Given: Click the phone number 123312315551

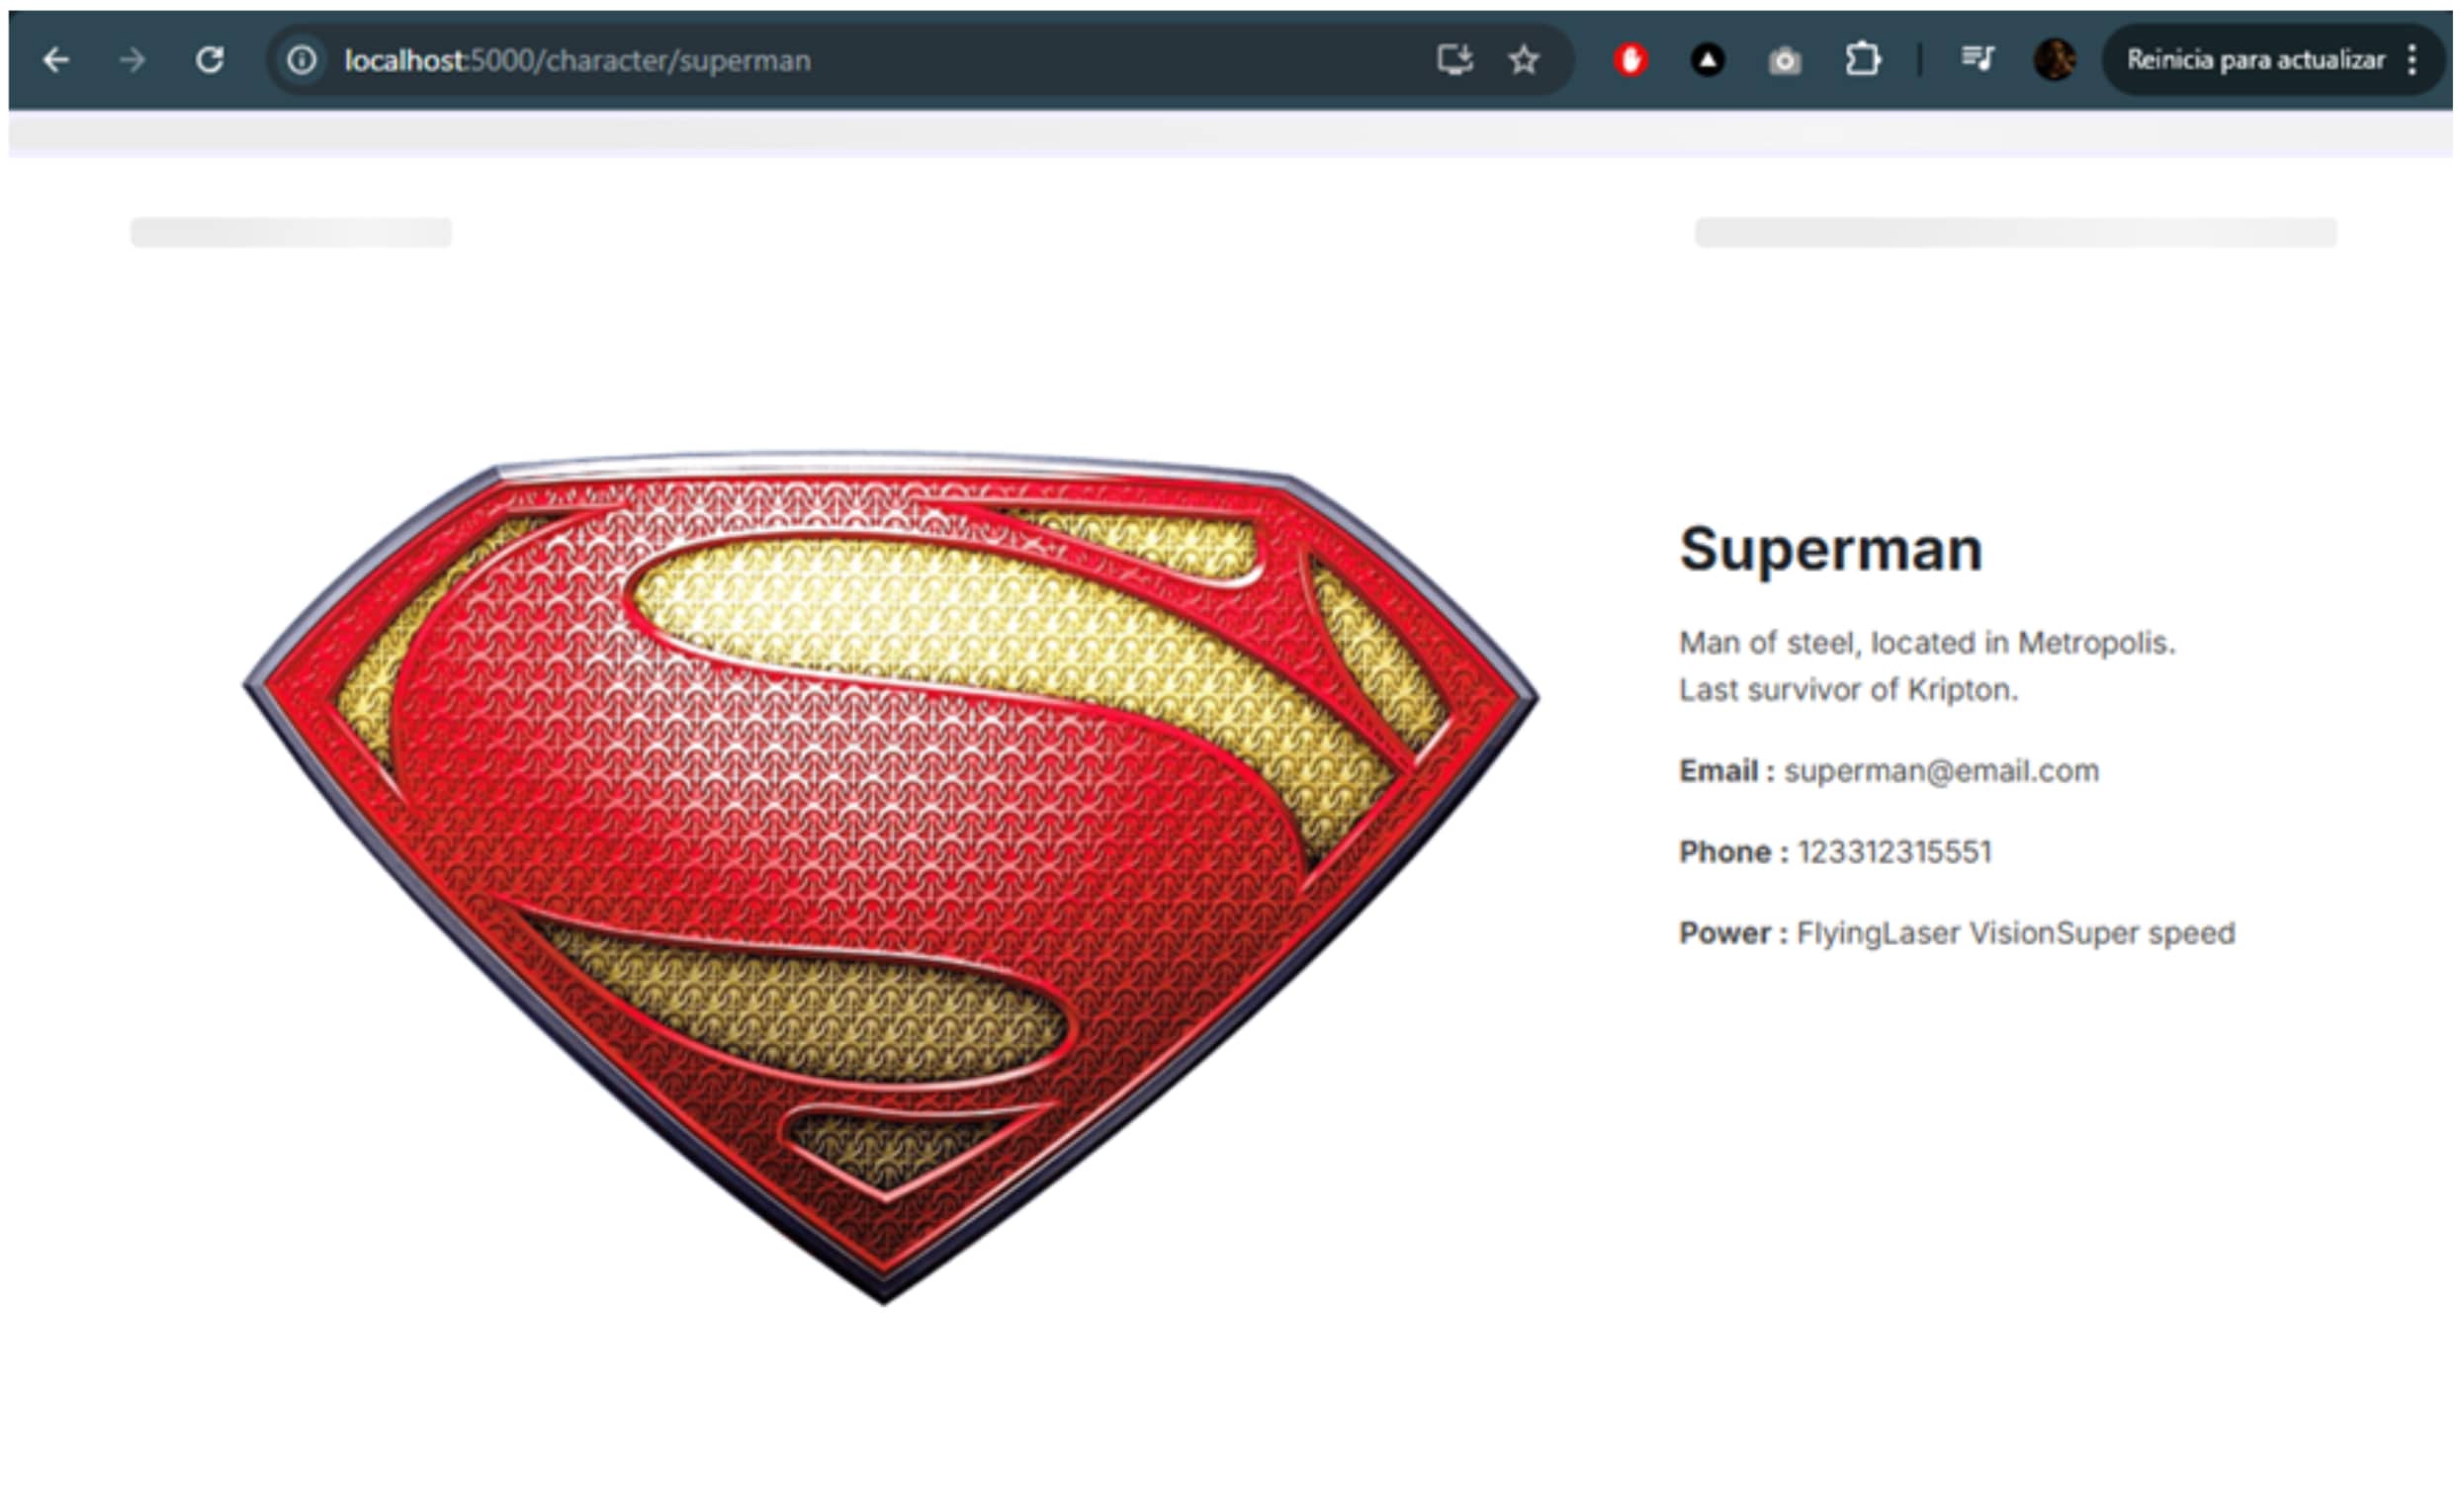Looking at the screenshot, I should (1894, 852).
